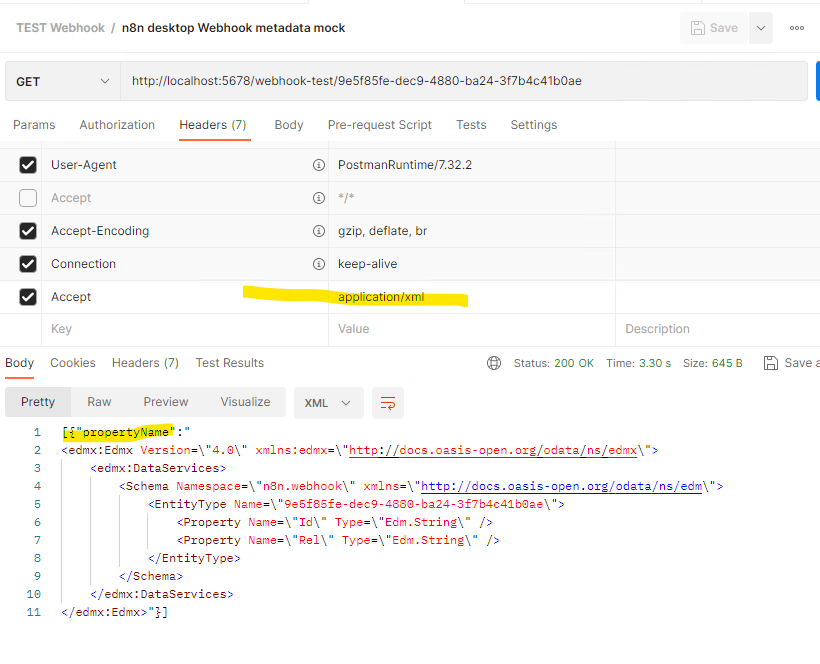This screenshot has width=820, height=664.
Task: Switch response view to Raw
Action: point(98,402)
